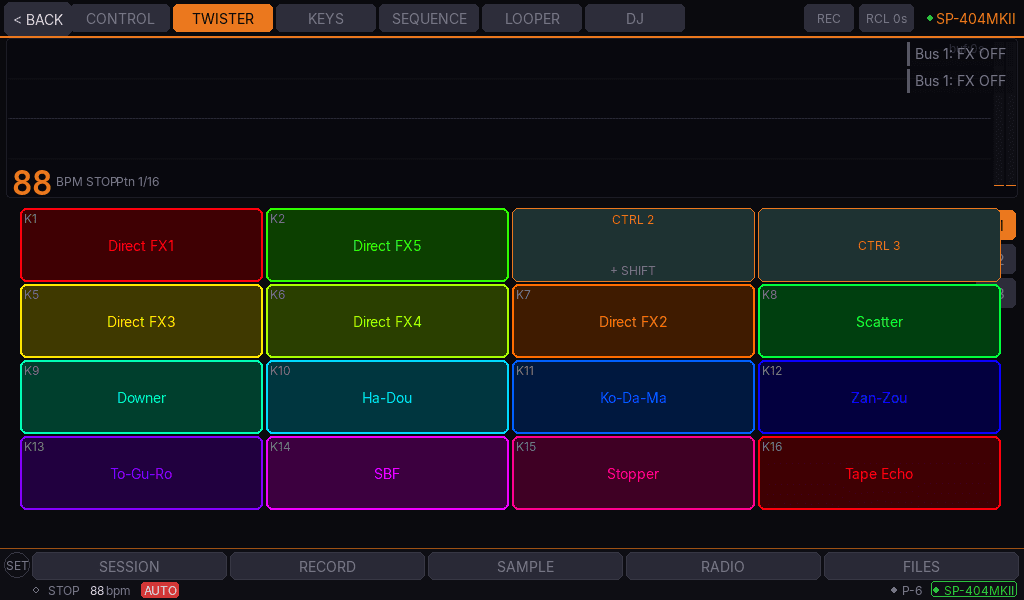This screenshot has width=1024, height=600.
Task: Select the P-6 device in the status bar
Action: coord(907,591)
